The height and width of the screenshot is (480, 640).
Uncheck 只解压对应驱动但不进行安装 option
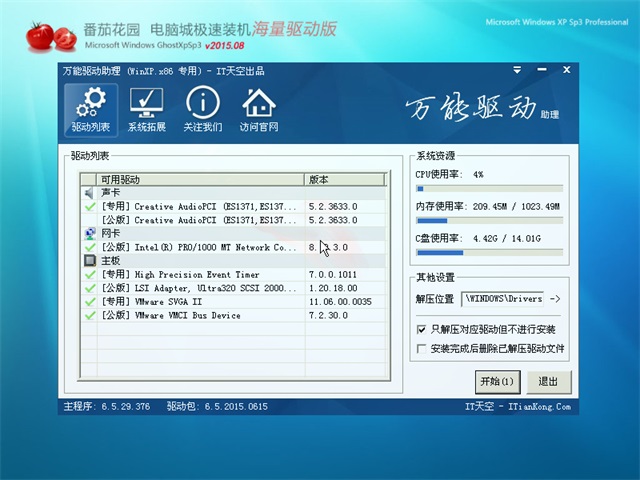tap(421, 329)
